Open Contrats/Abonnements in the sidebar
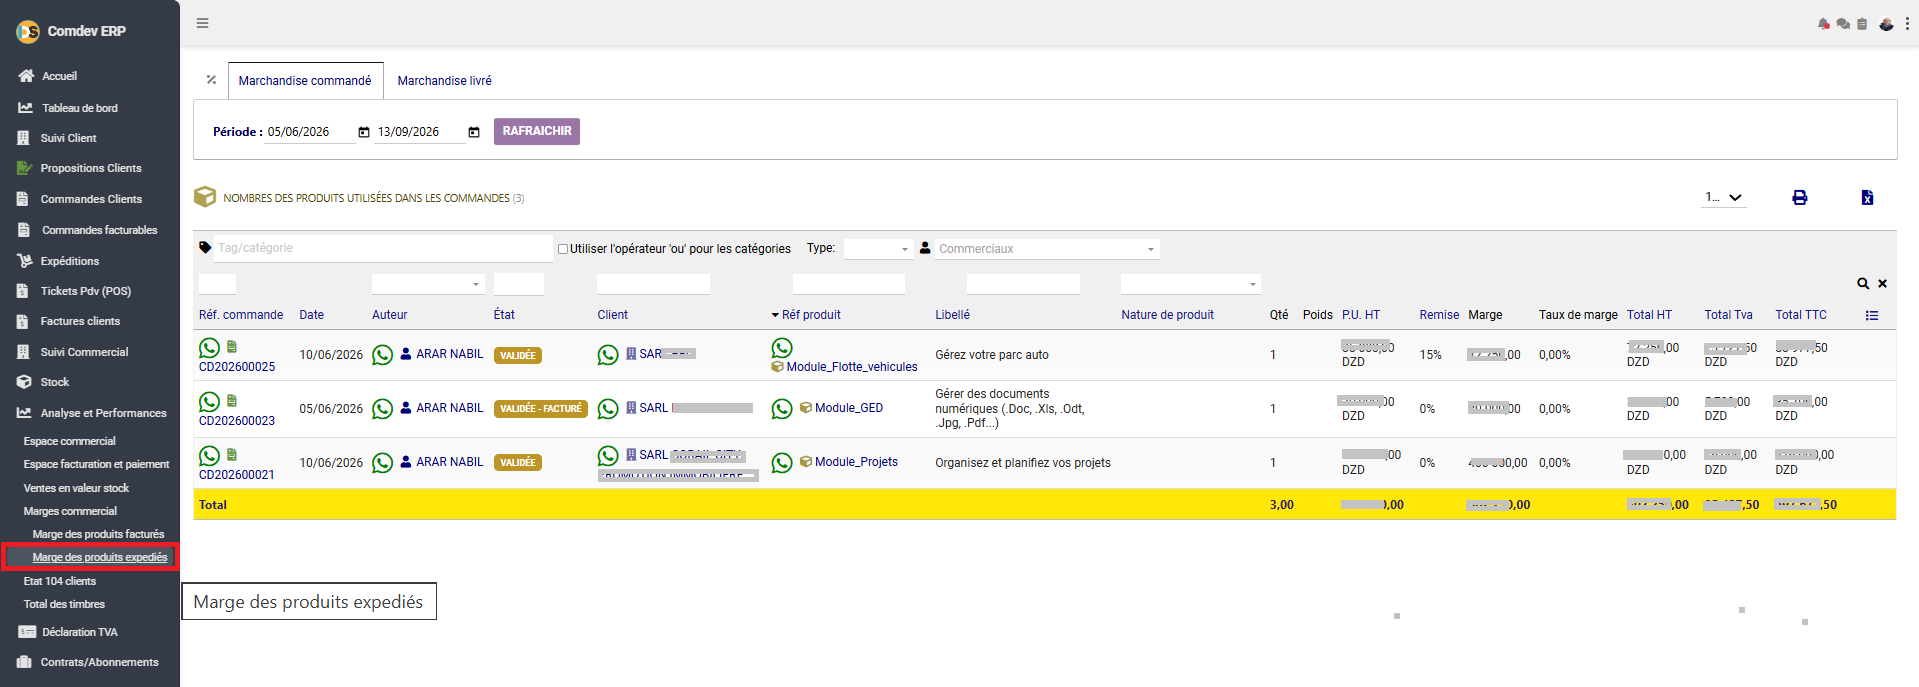The width and height of the screenshot is (1919, 687). point(99,662)
